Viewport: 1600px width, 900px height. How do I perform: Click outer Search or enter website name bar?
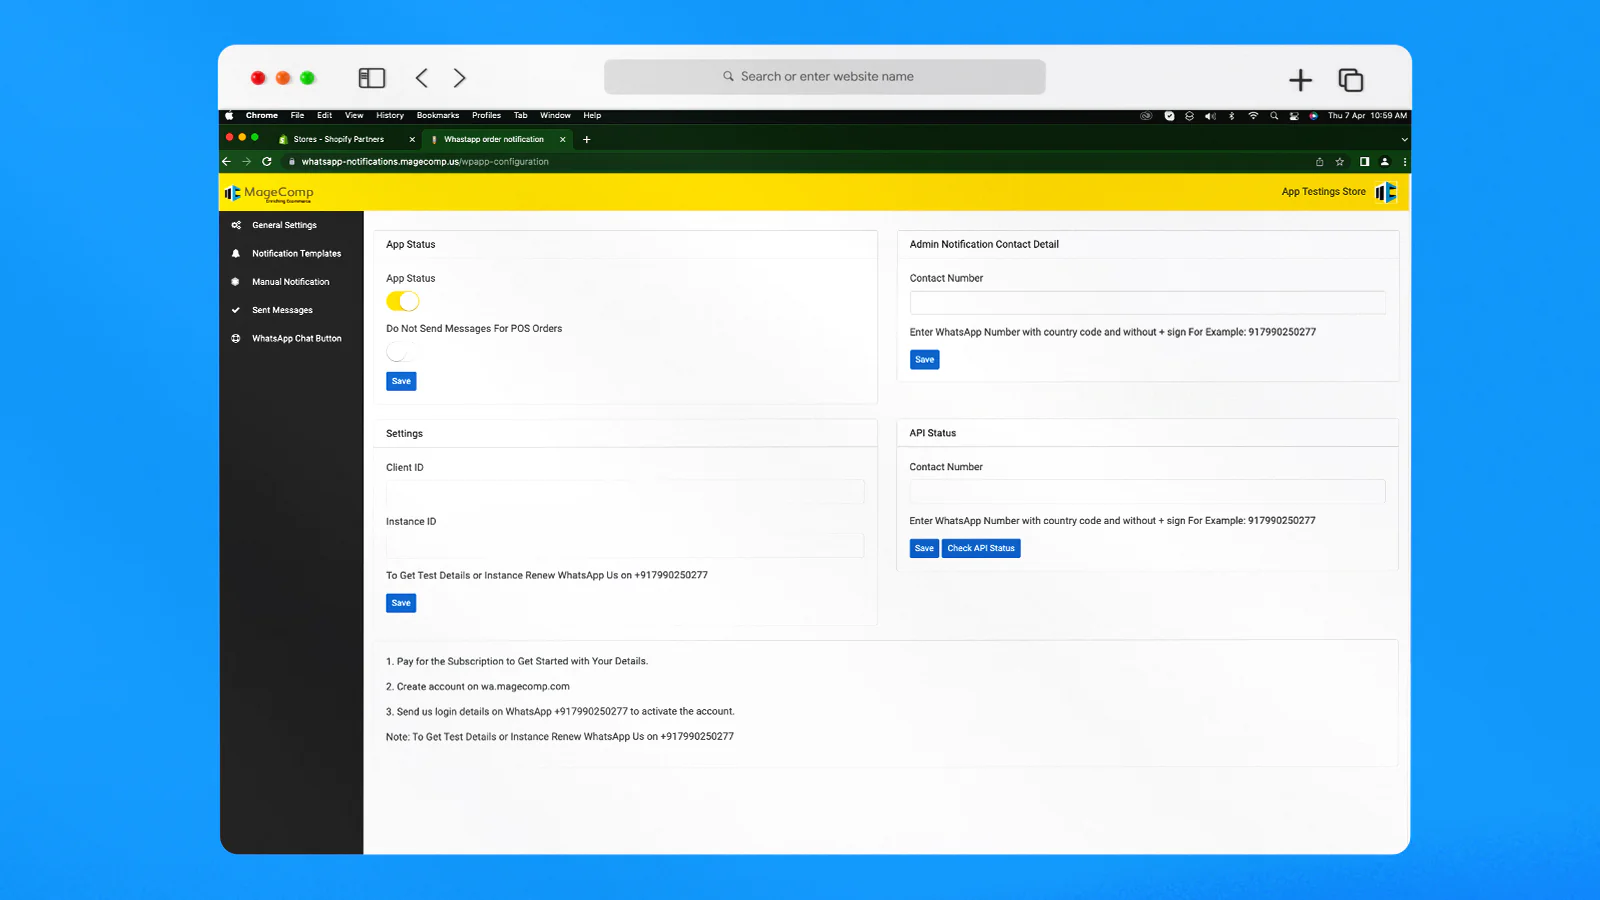pyautogui.click(x=825, y=77)
